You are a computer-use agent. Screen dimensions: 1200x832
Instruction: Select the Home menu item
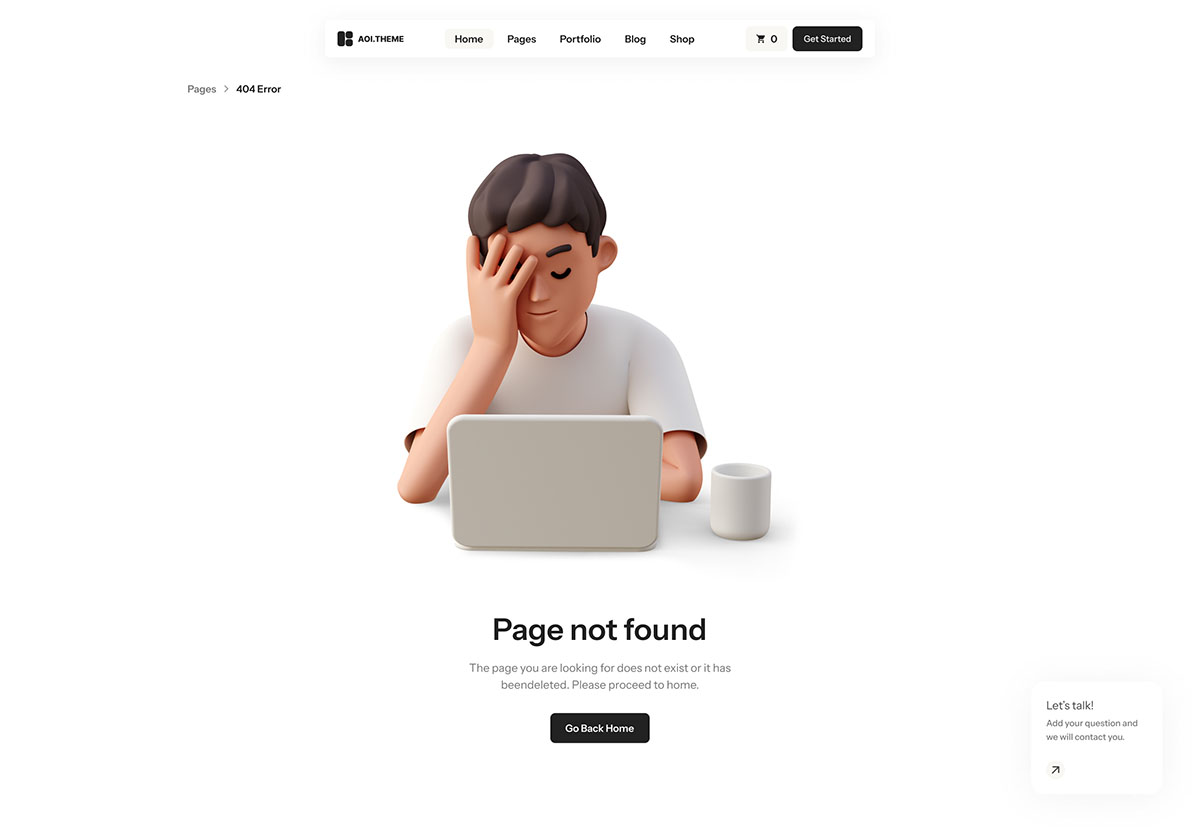469,39
